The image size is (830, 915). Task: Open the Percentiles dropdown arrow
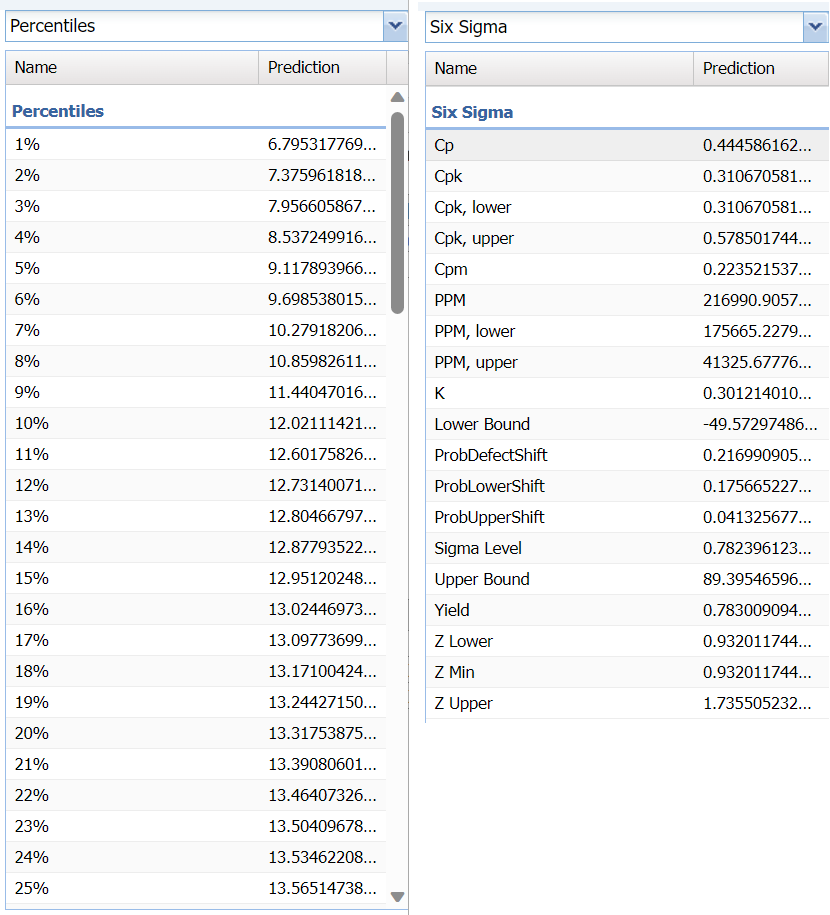395,27
